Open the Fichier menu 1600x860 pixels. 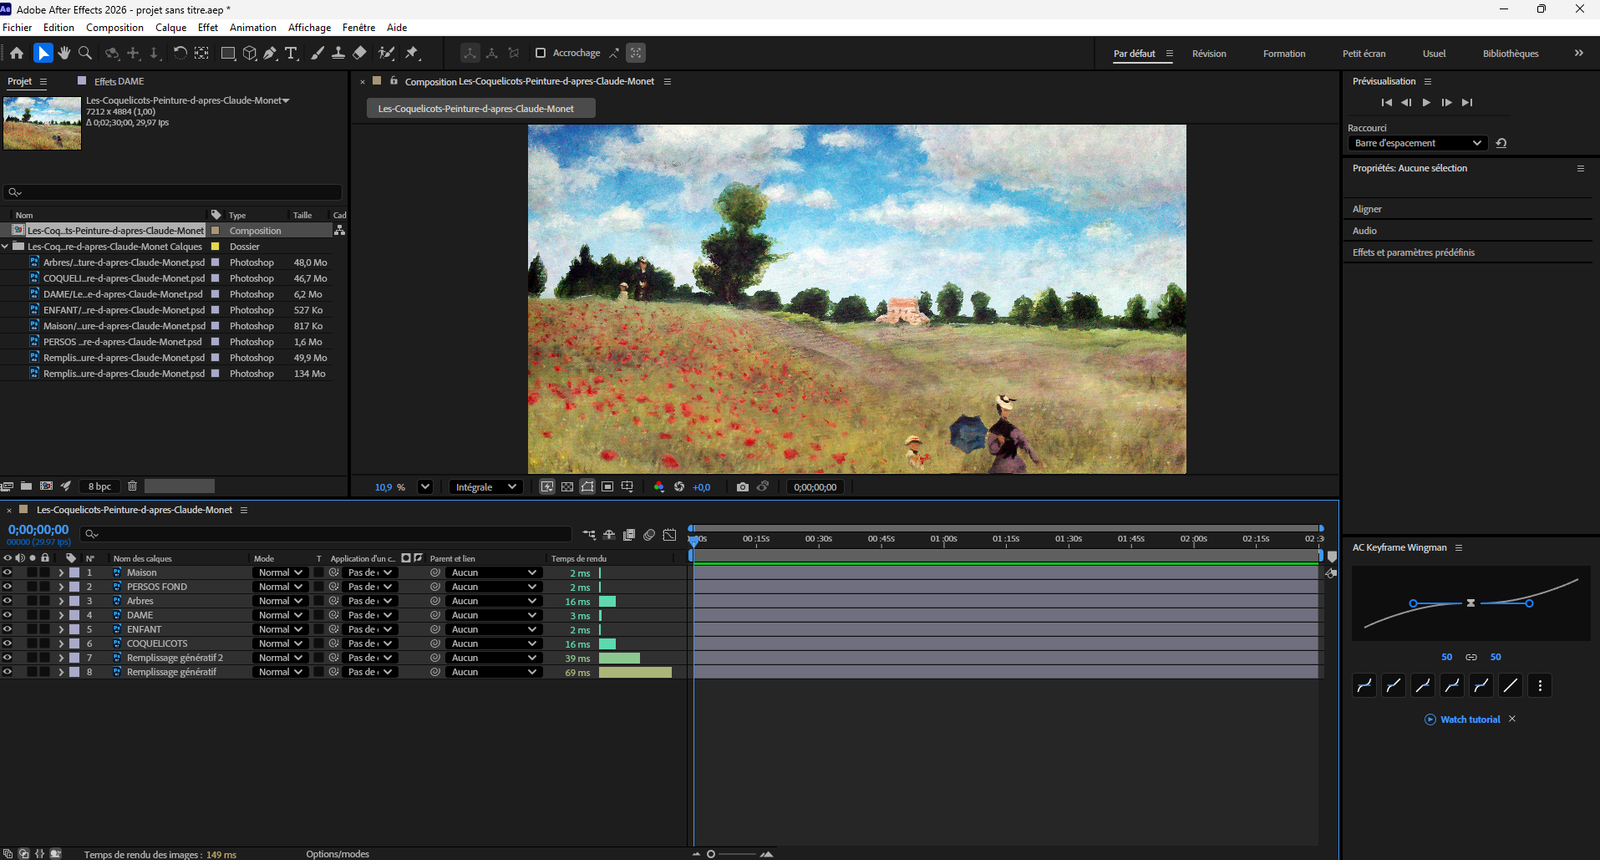pos(17,27)
